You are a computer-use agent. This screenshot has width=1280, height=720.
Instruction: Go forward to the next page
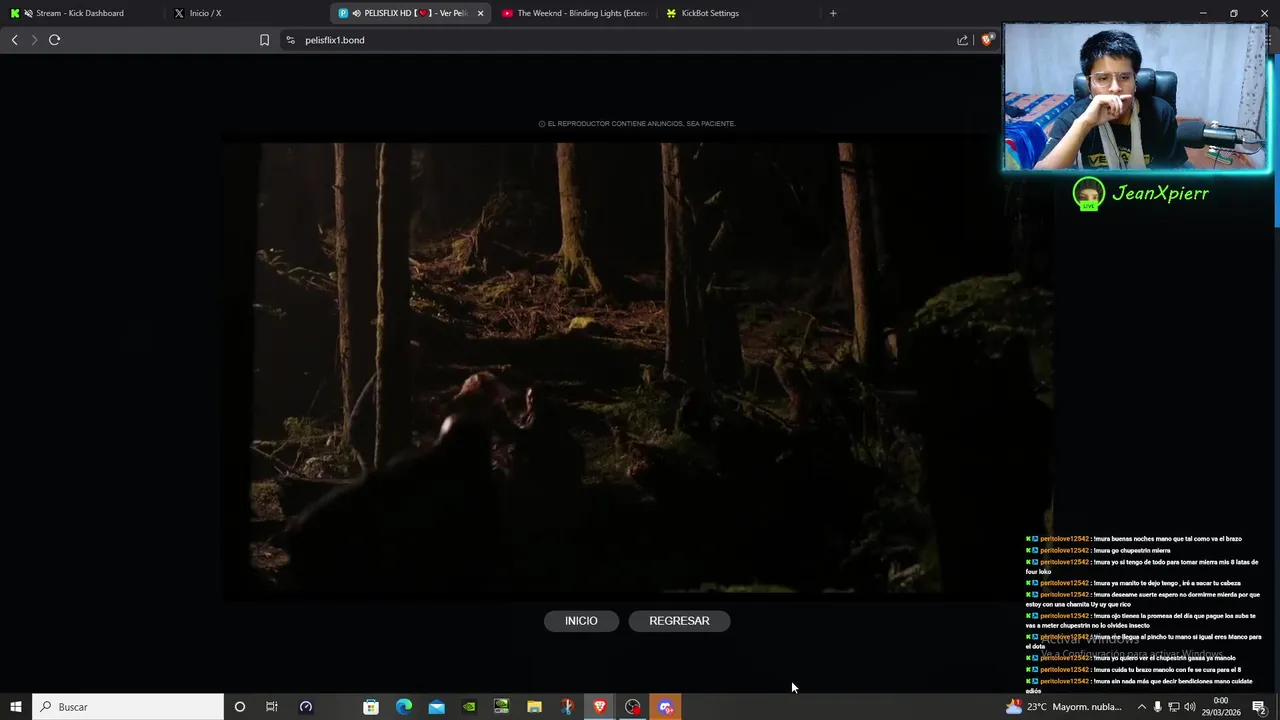[34, 40]
